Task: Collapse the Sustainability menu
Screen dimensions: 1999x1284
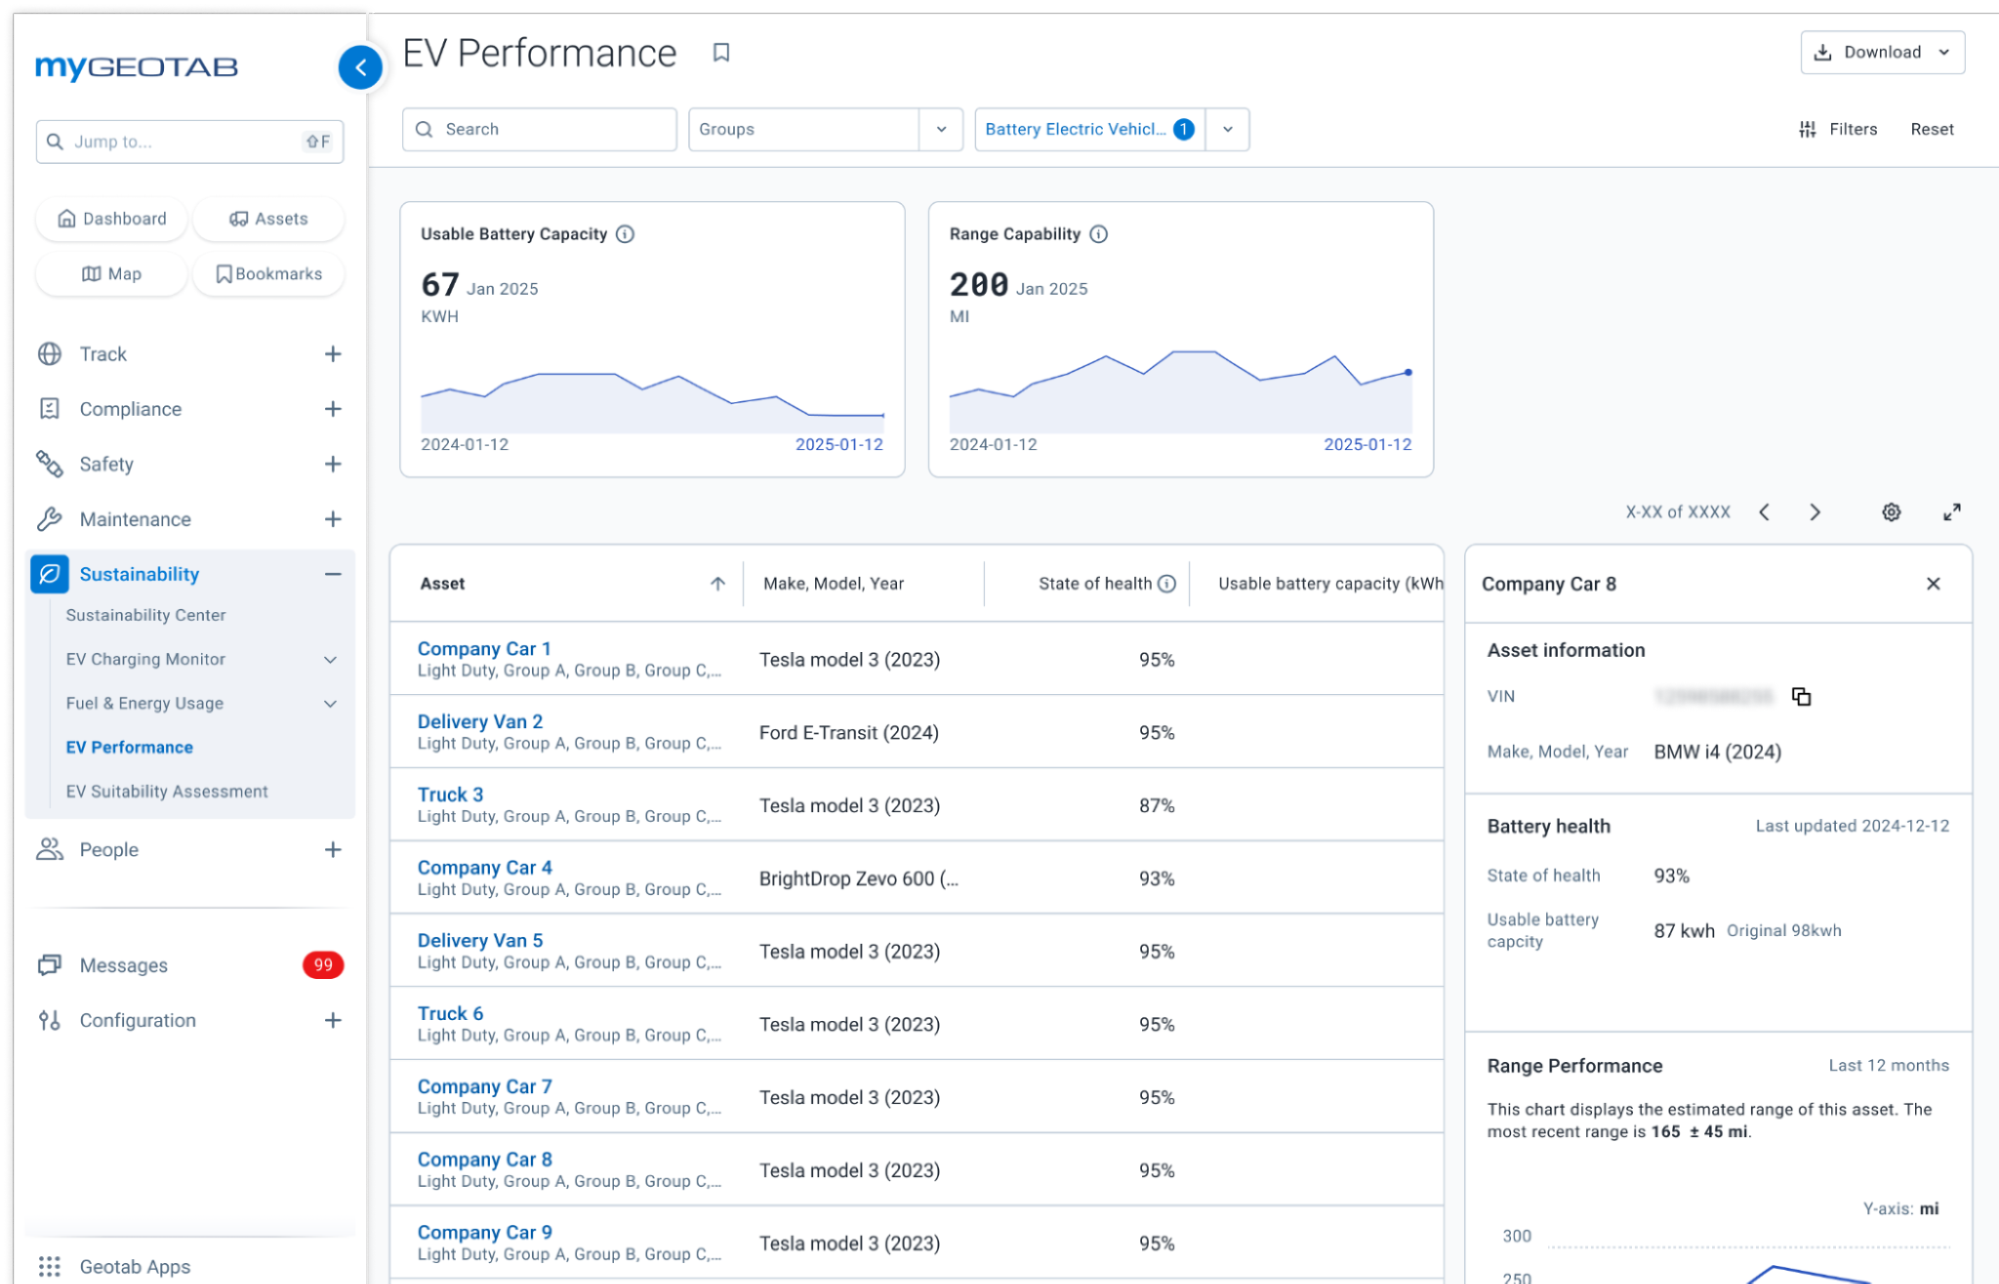Action: 333,574
